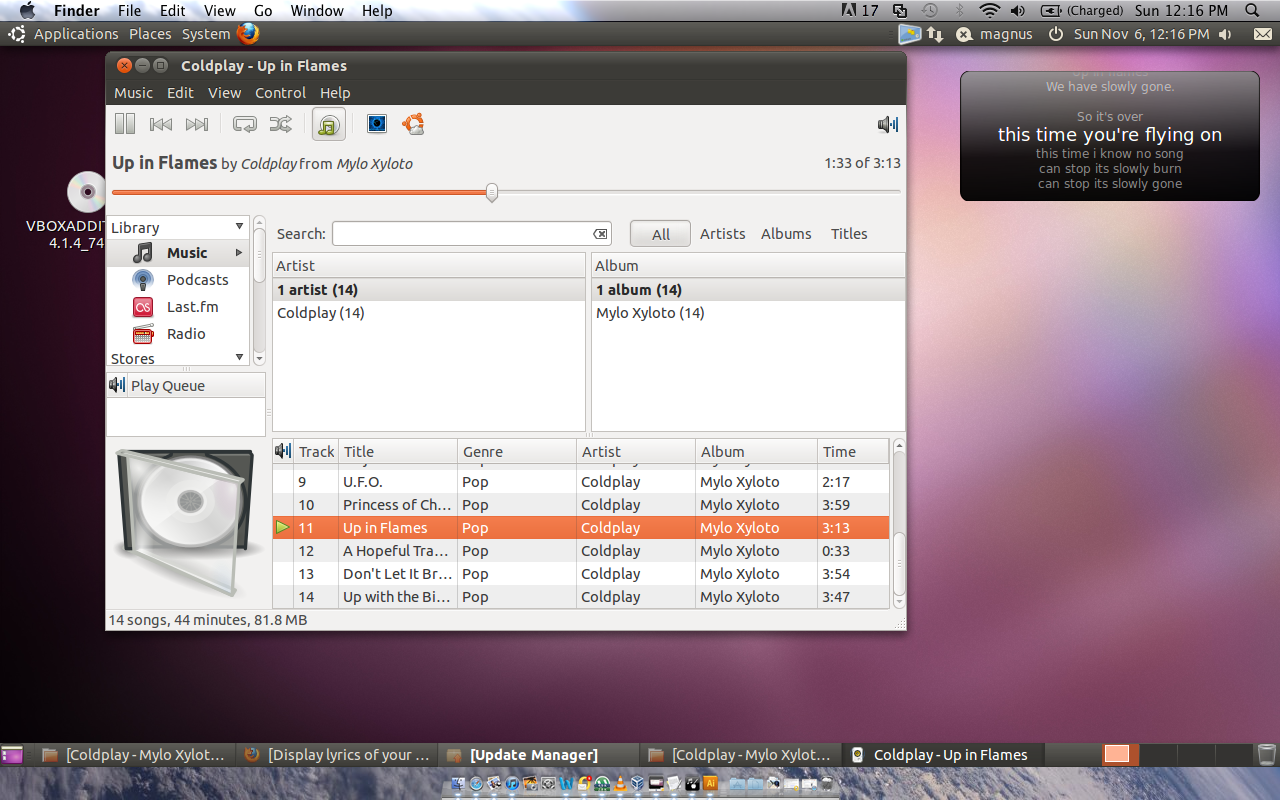The image size is (1280, 800).
Task: Click the Bluetooth icon in Mac menu bar
Action: (960, 11)
